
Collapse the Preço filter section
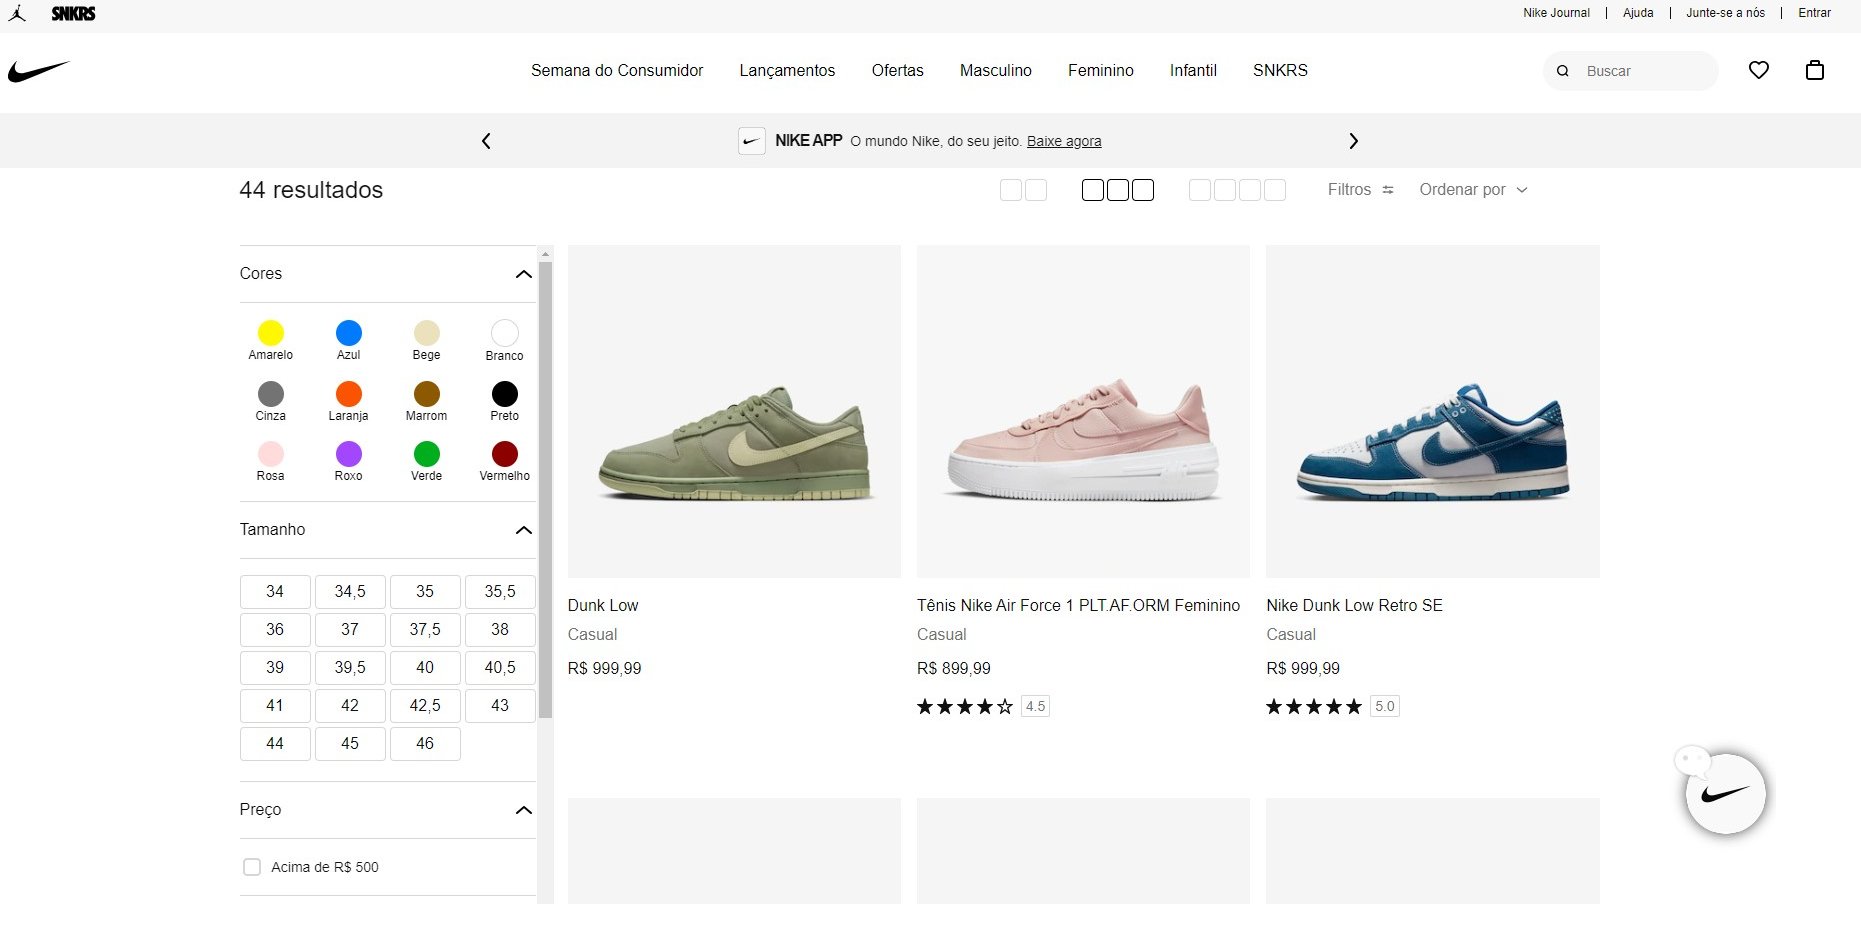click(x=523, y=810)
